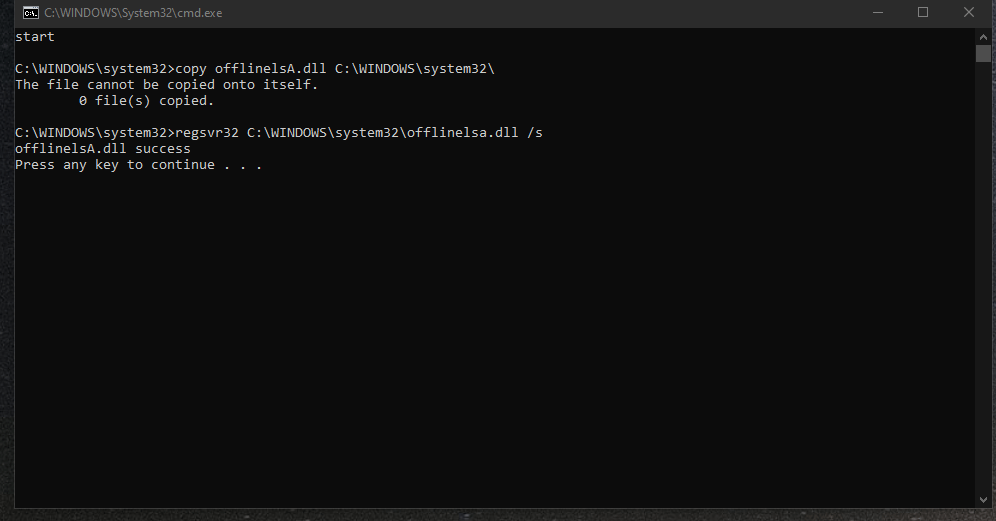Click the destination path in the copy command
Viewport: 996px width, 521px height.
415,69
